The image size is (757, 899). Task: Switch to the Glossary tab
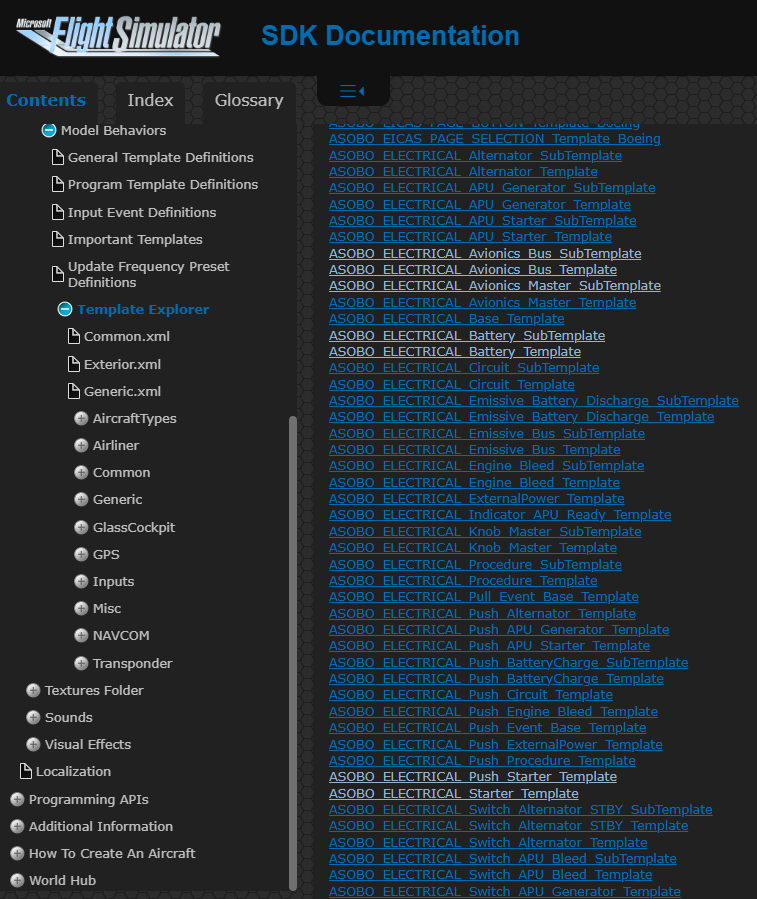(x=249, y=100)
